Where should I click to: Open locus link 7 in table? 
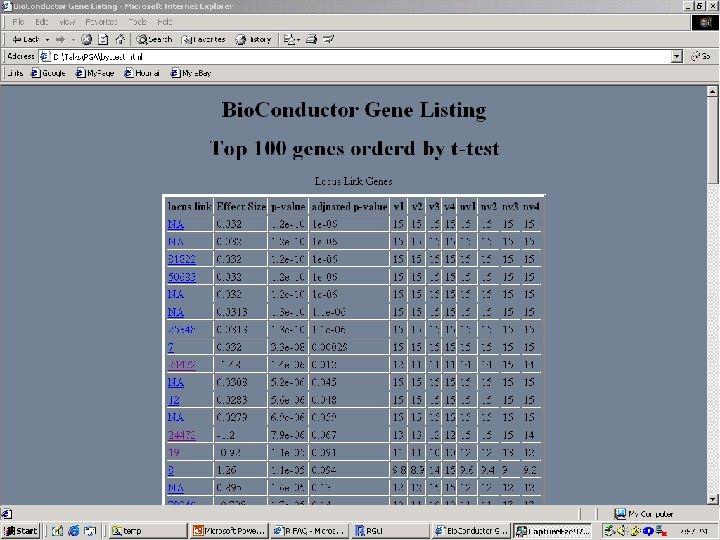coord(171,347)
